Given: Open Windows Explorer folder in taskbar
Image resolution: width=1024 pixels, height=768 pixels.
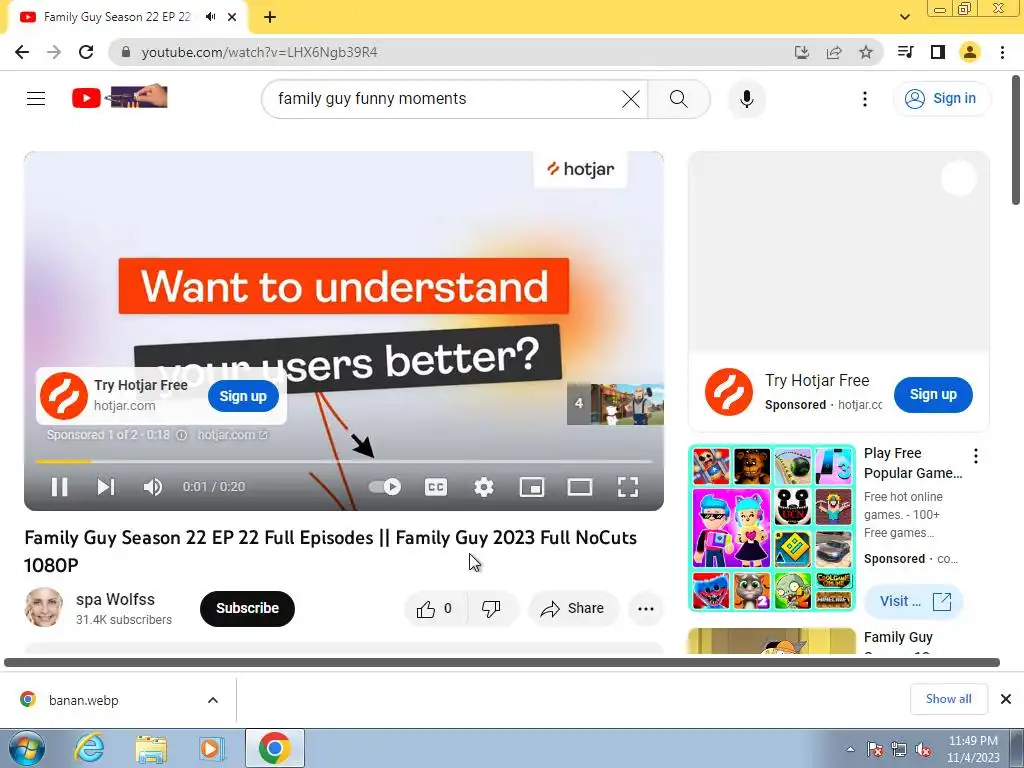Looking at the screenshot, I should 151,748.
